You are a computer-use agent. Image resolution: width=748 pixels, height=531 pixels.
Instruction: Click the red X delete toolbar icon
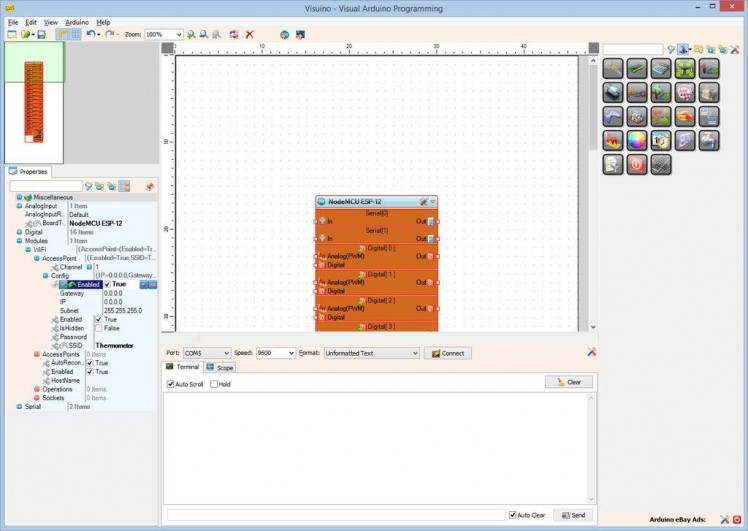pyautogui.click(x=250, y=34)
